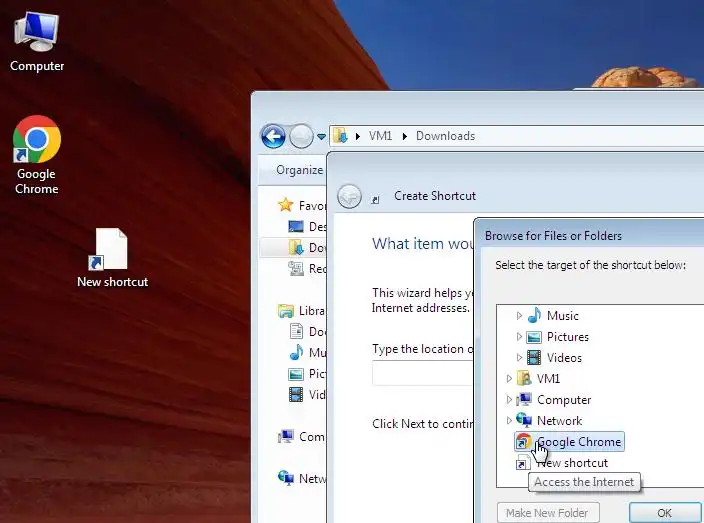Select the Google Chrome desktop shortcut
704x523 pixels.
36,154
